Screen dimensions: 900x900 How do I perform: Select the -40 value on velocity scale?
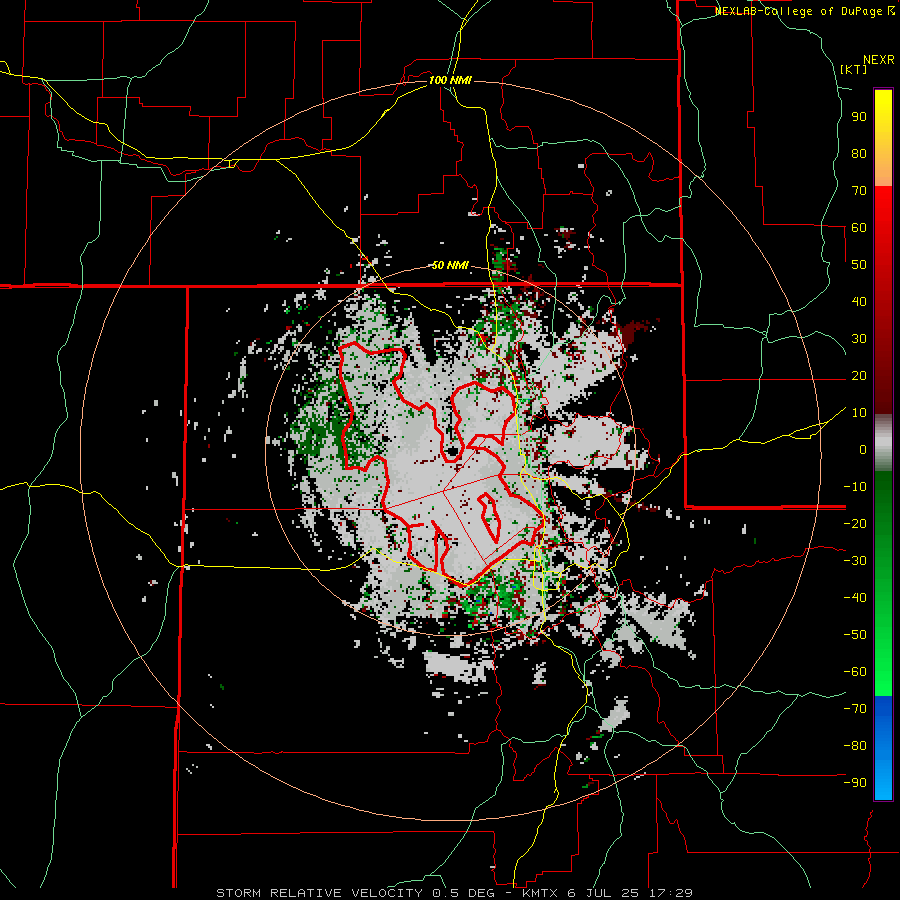point(855,598)
